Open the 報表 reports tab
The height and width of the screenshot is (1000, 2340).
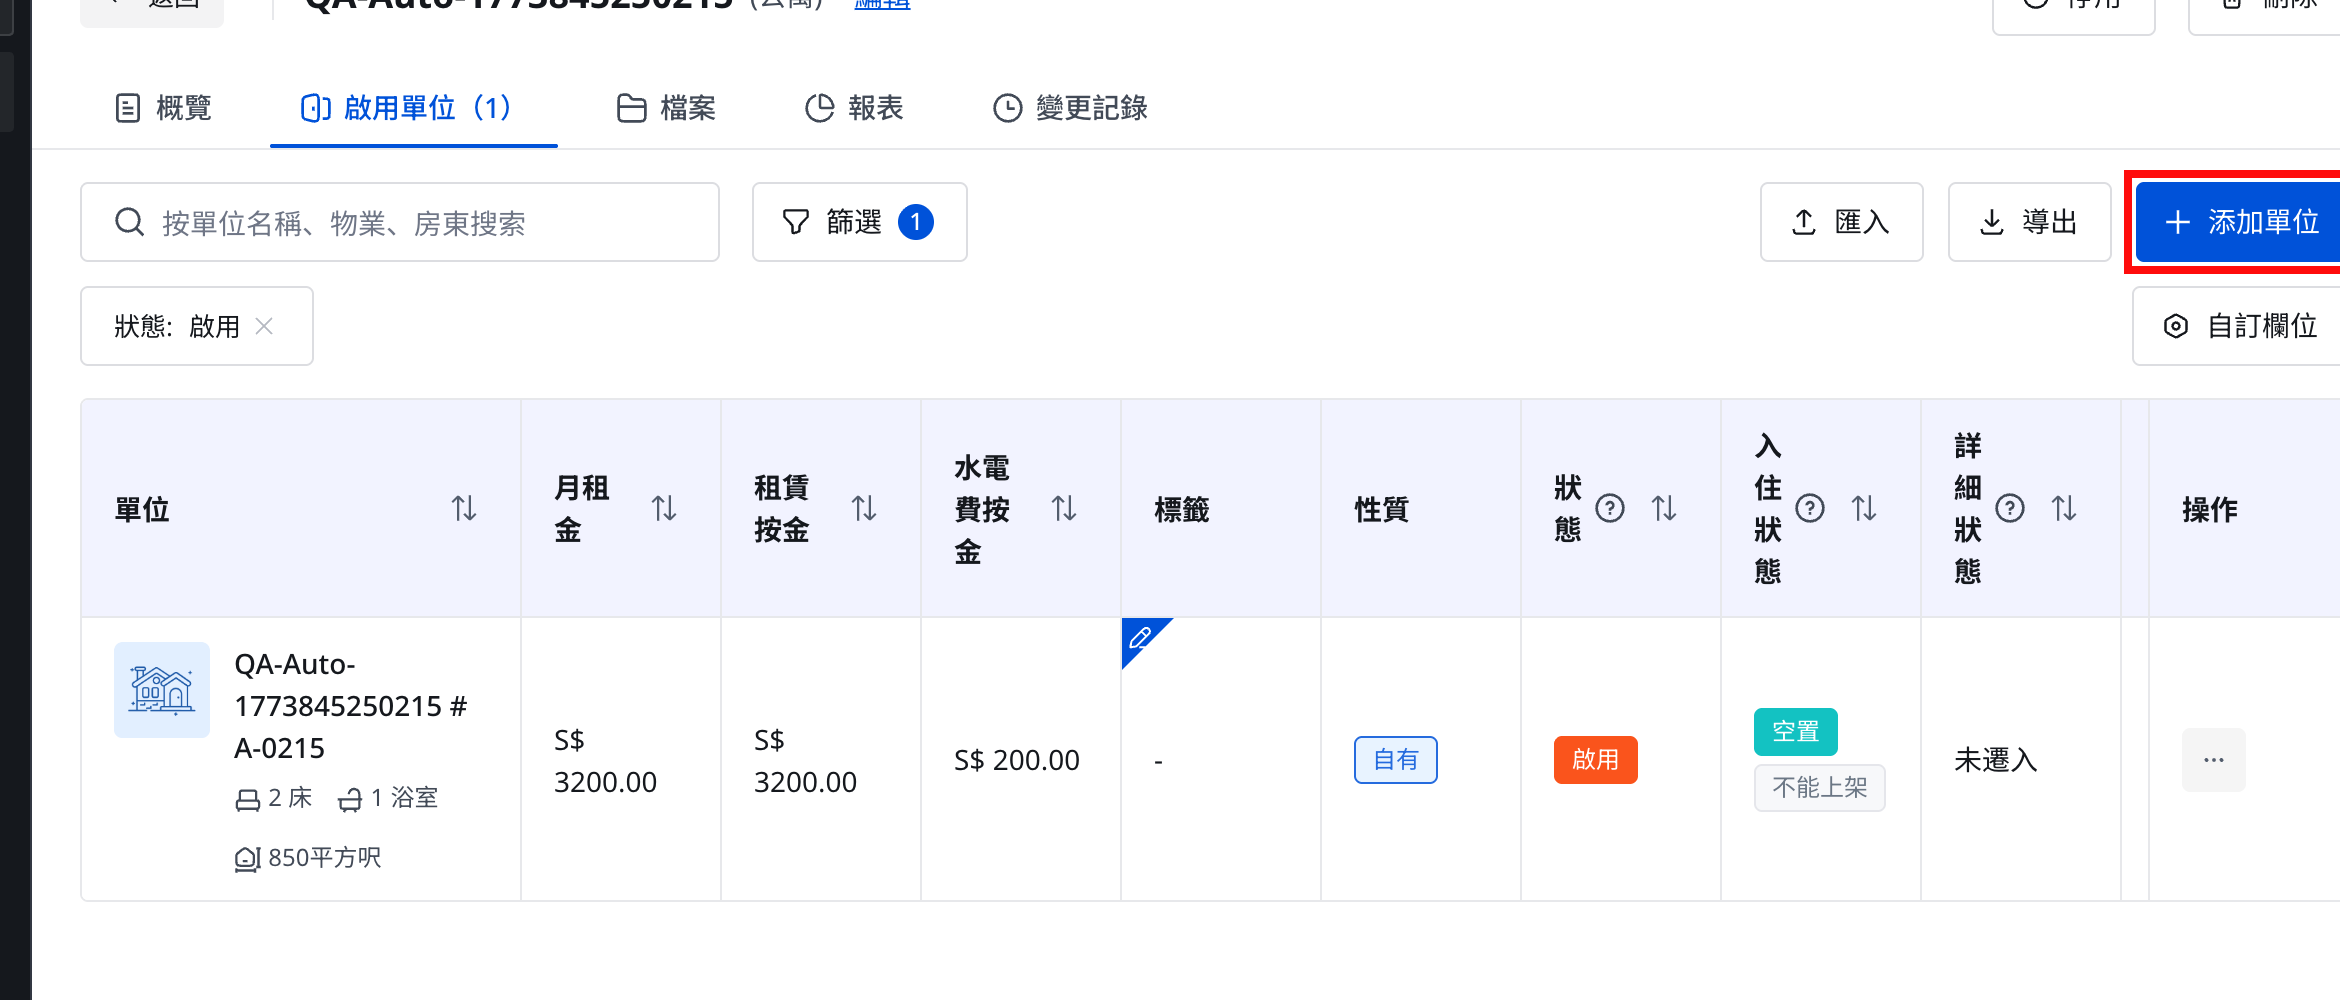[x=854, y=108]
